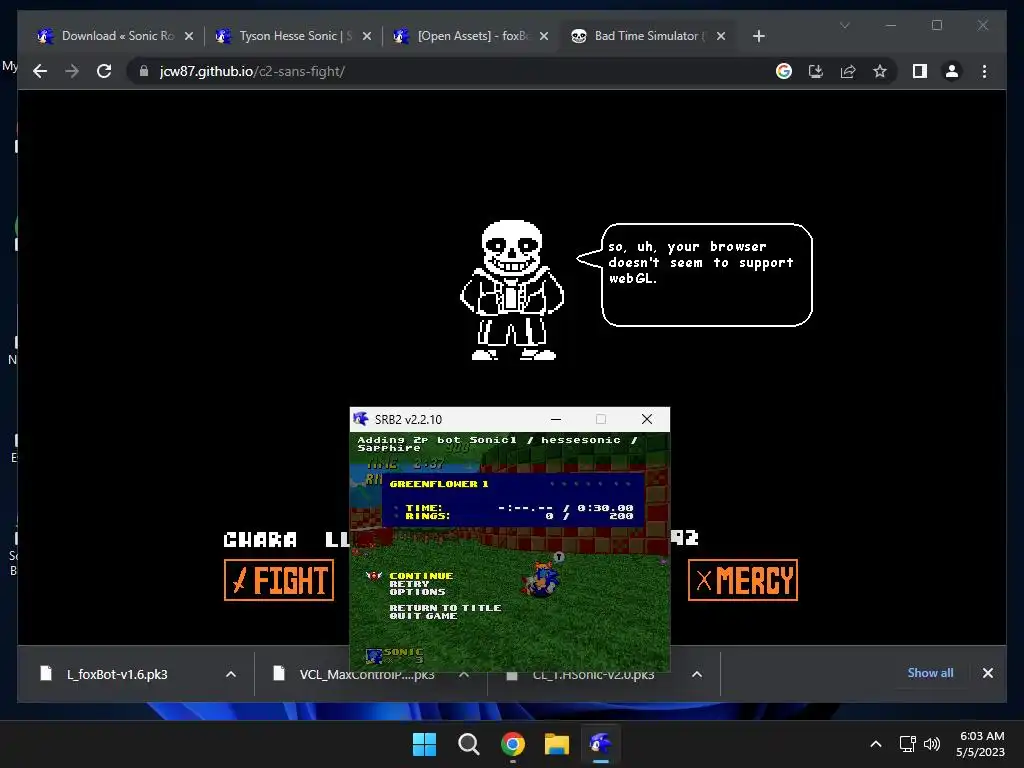Switch to the Tyson Hesse Sonic tab
1024x768 pixels.
(294, 36)
